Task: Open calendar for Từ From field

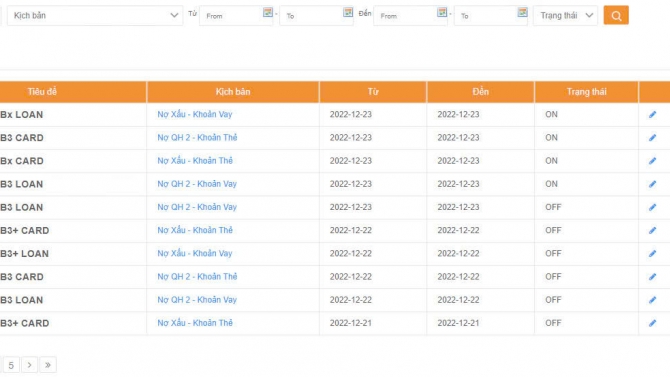Action: coord(267,12)
